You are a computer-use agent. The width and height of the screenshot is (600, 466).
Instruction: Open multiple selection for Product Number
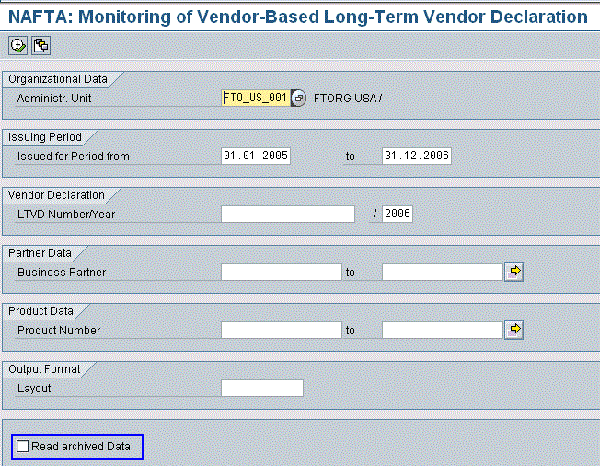coord(514,330)
